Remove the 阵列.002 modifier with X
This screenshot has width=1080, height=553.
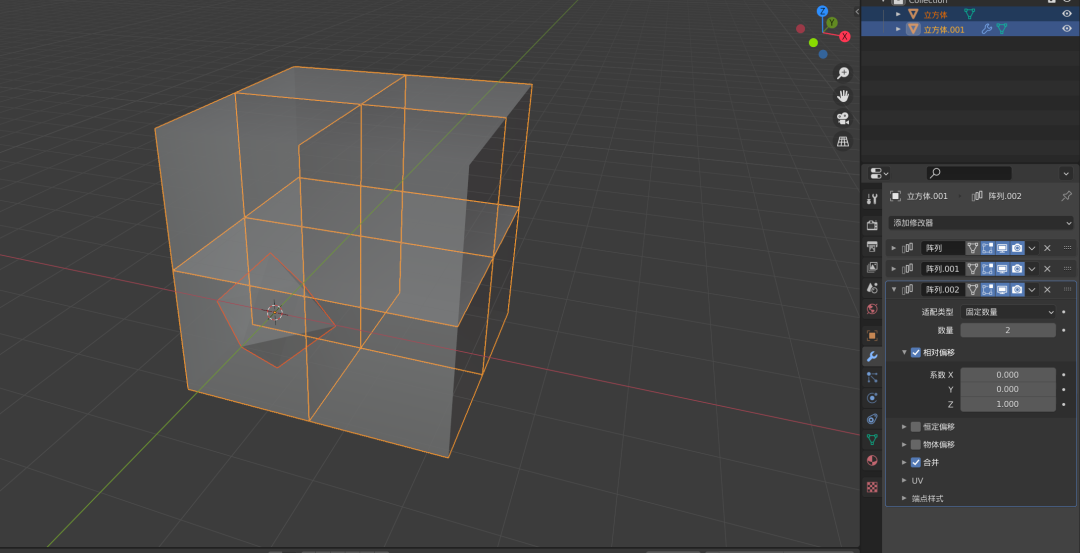click(1047, 289)
